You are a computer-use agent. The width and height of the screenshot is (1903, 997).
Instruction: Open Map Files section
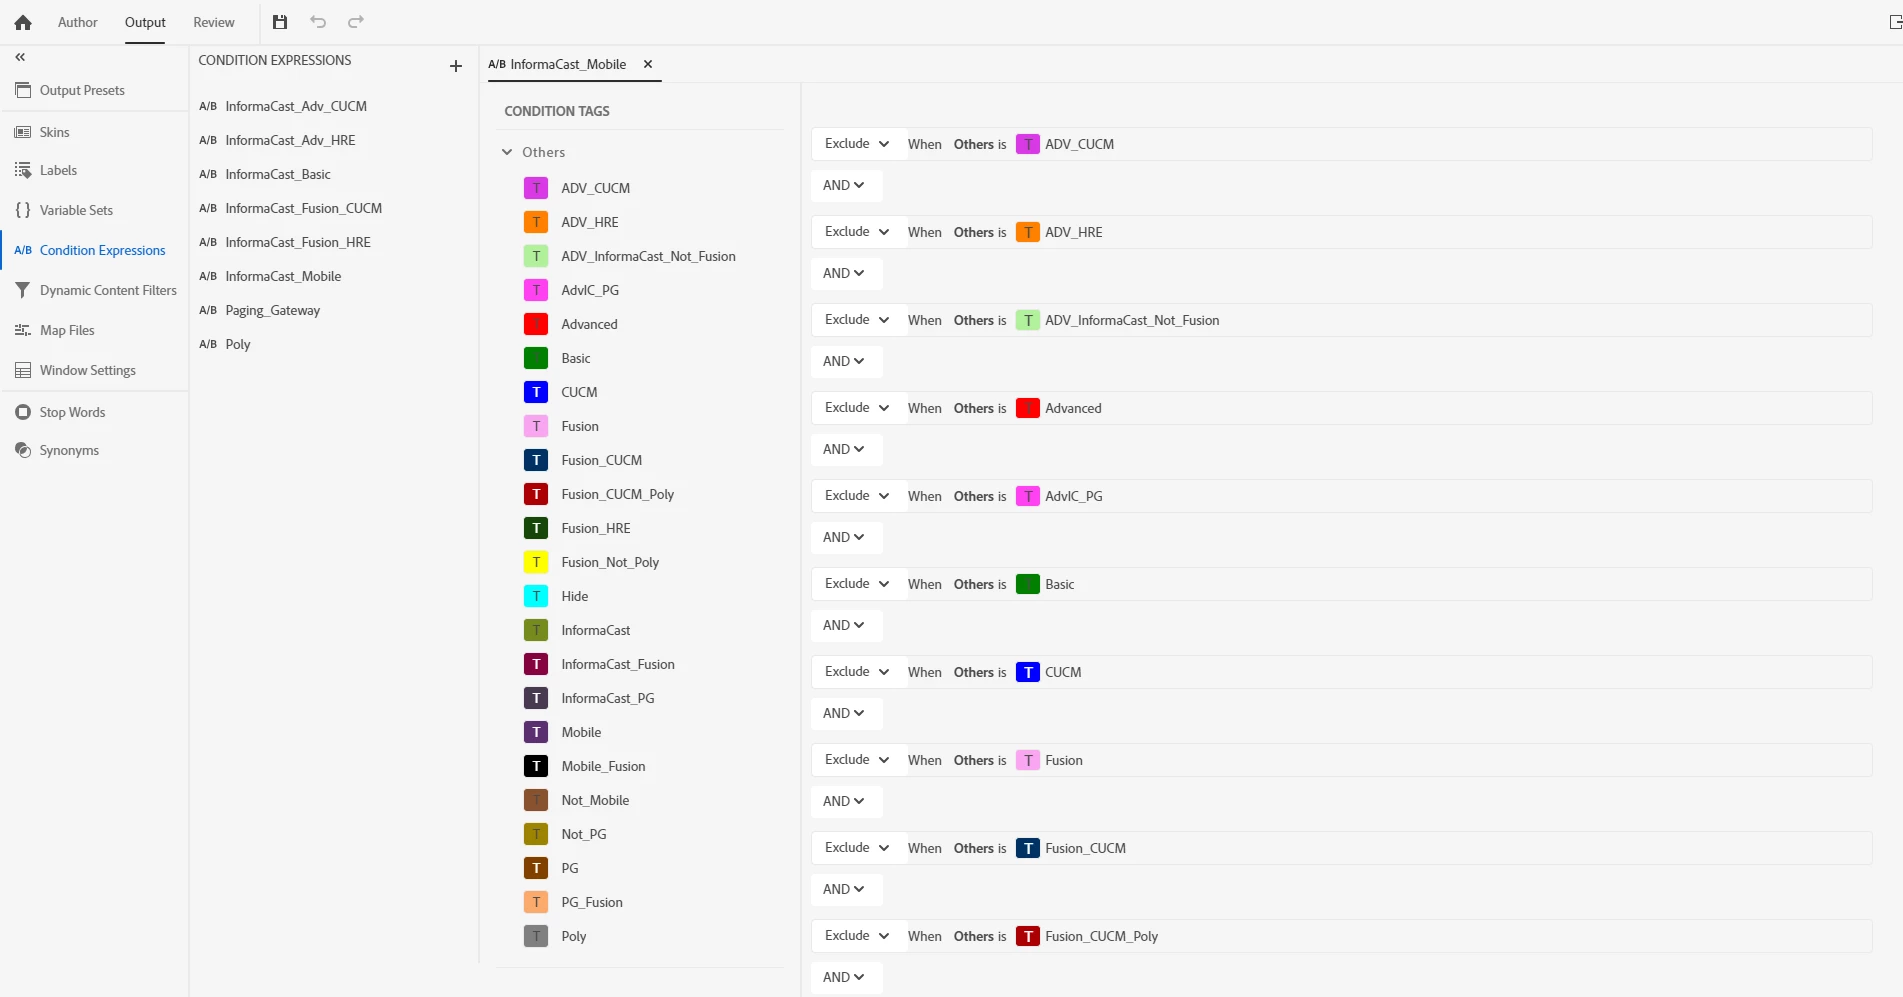(x=67, y=330)
